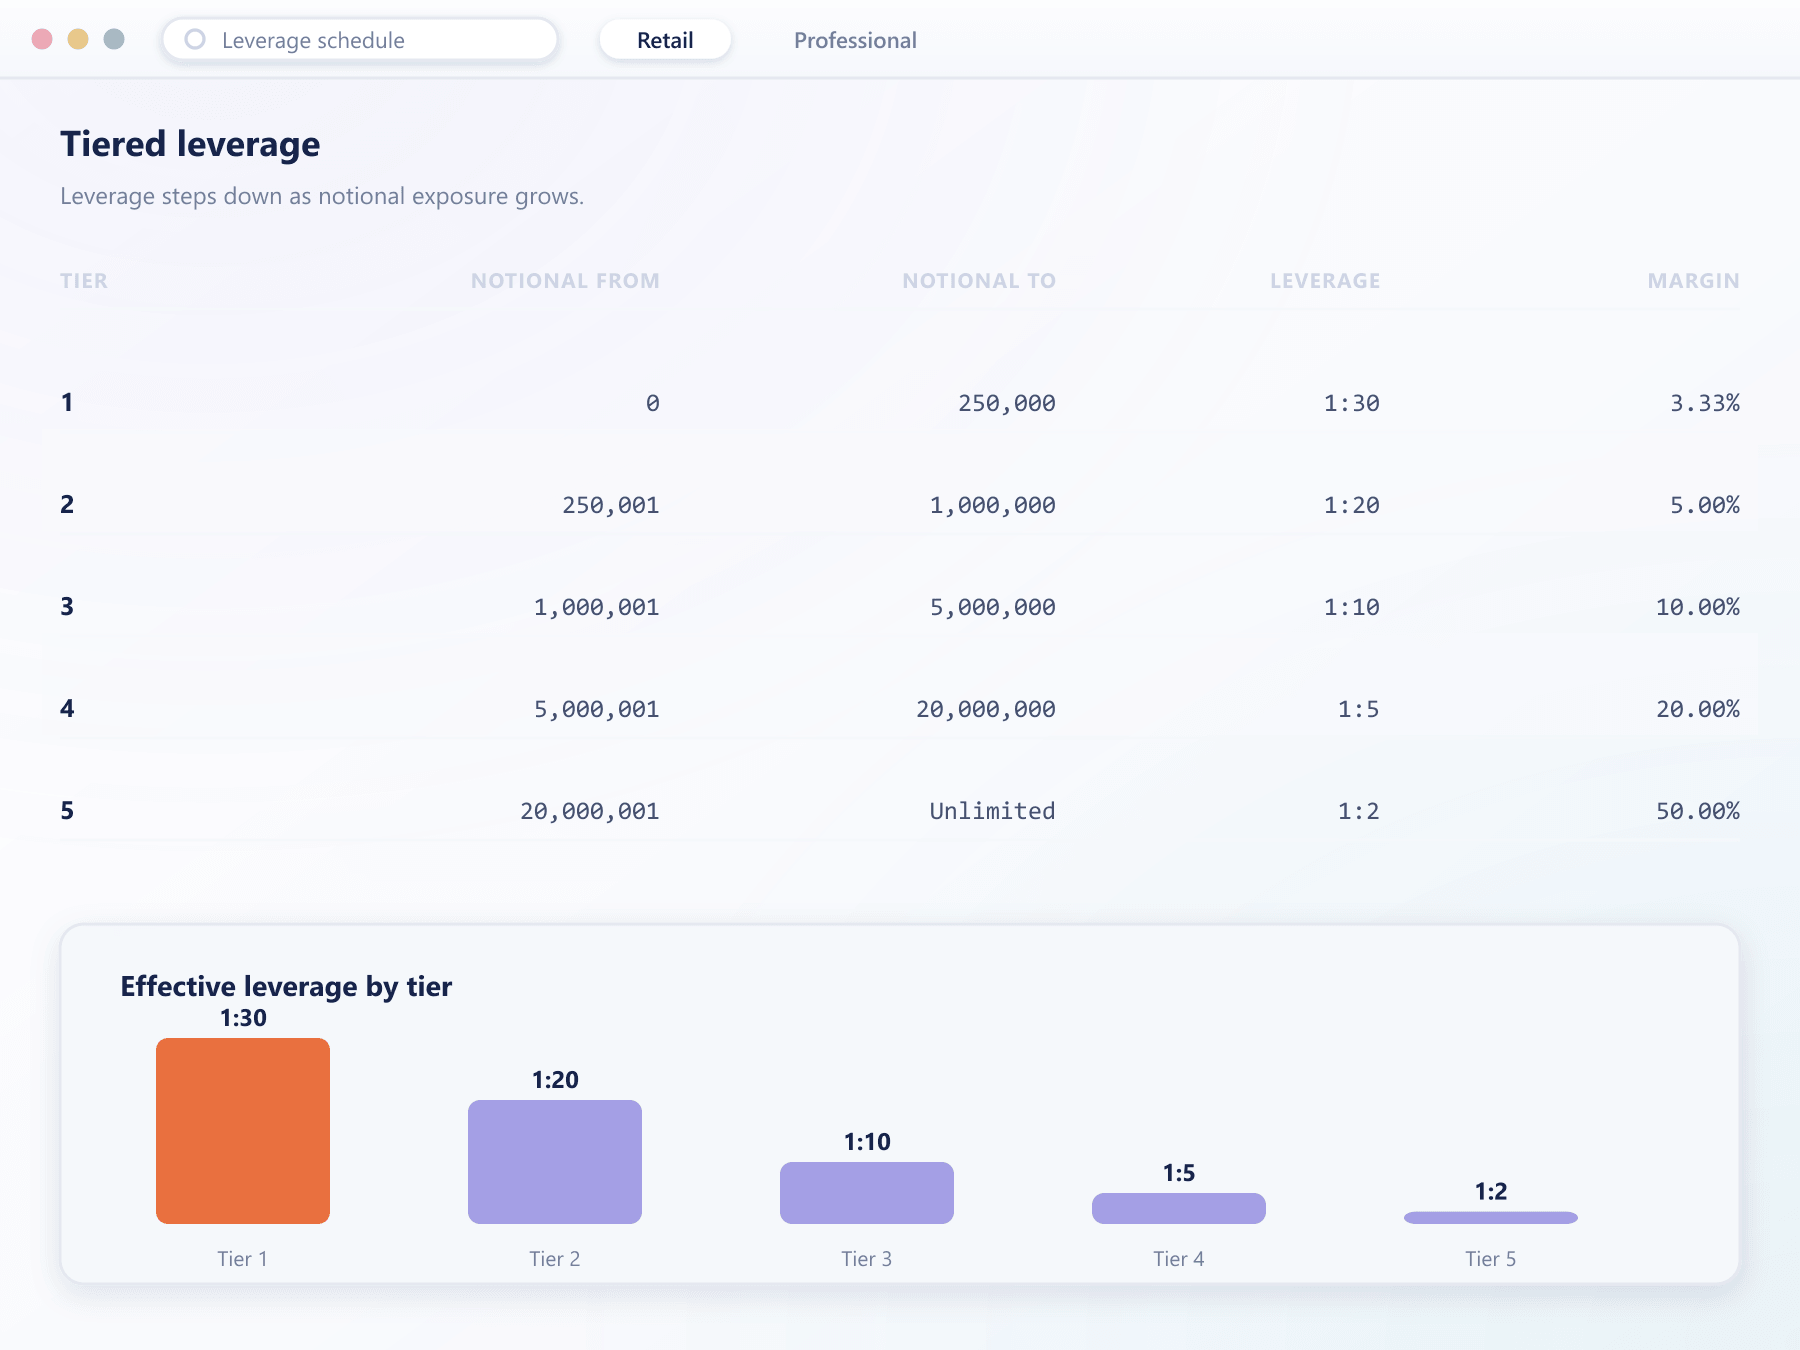Image resolution: width=1800 pixels, height=1350 pixels.
Task: Click the purple Tier 2 chart bar
Action: [555, 1162]
